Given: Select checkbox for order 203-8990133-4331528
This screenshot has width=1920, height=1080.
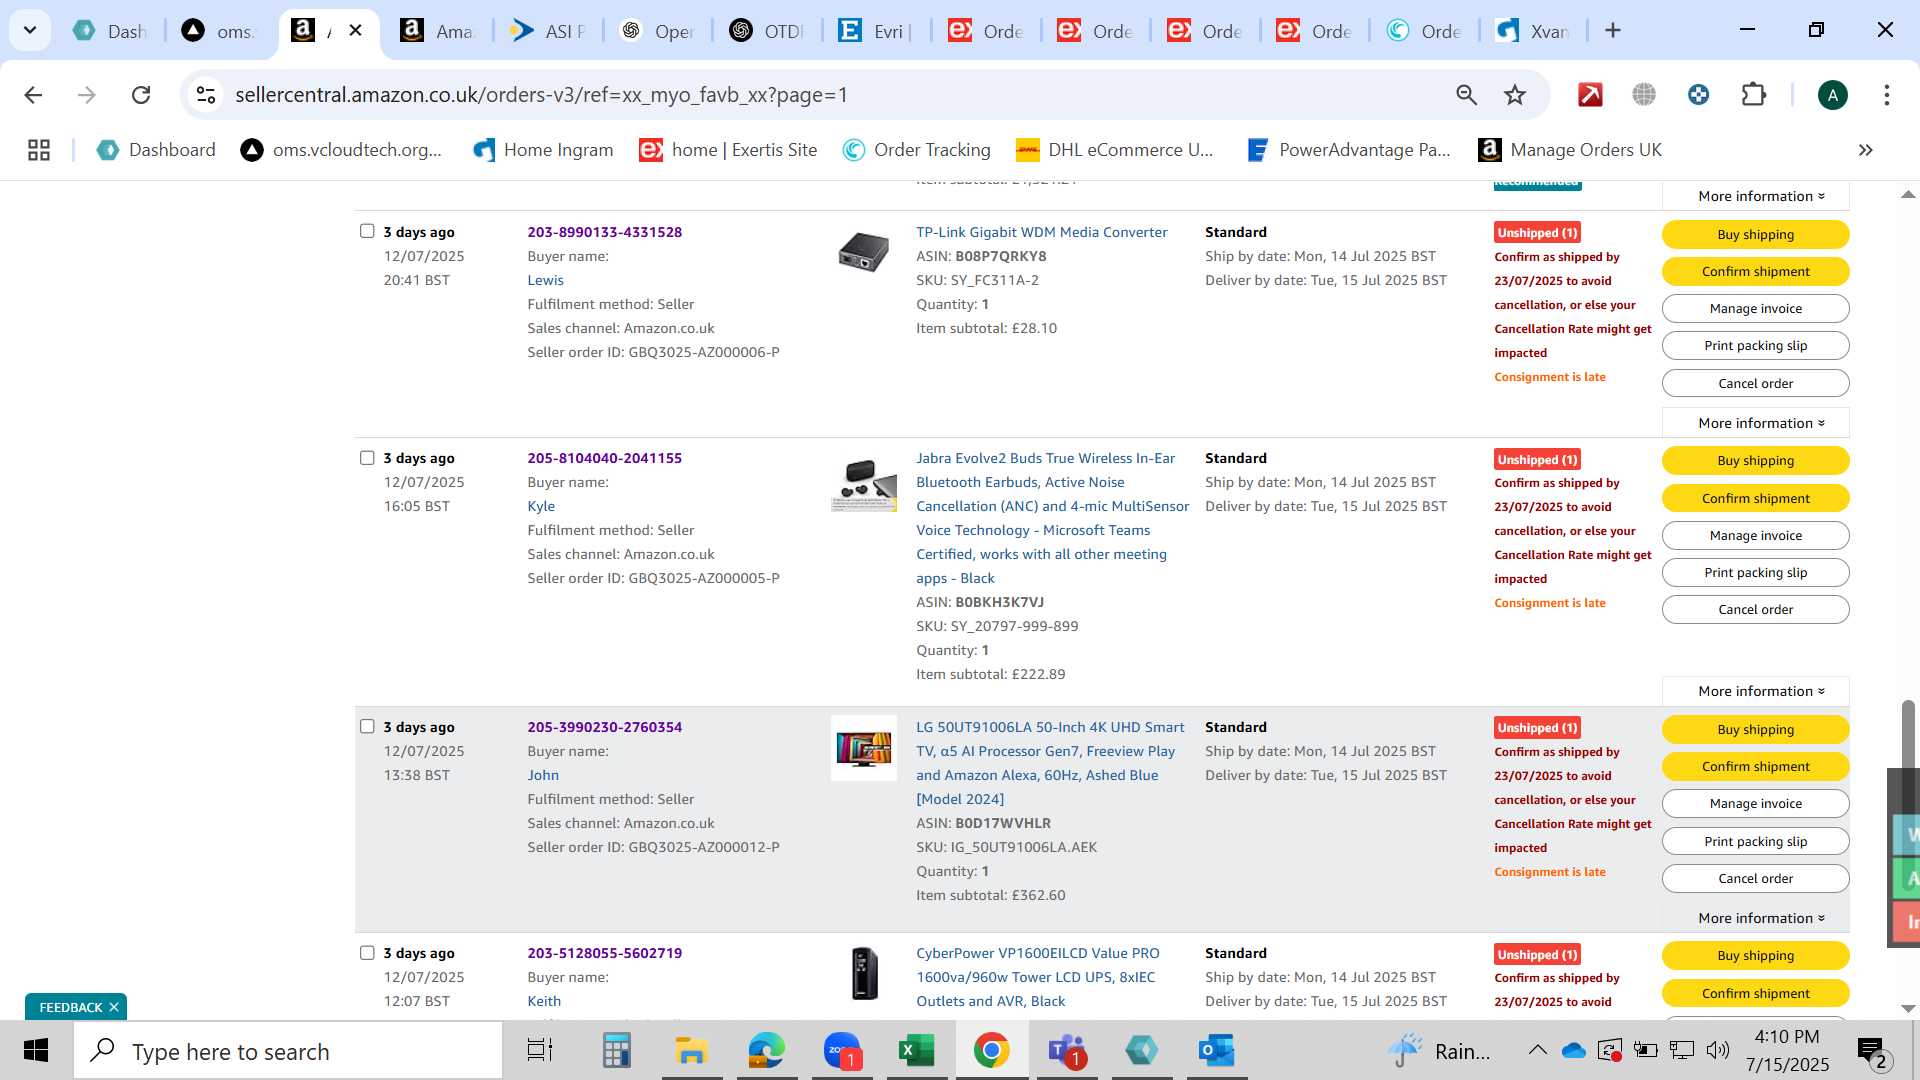Looking at the screenshot, I should [x=367, y=231].
